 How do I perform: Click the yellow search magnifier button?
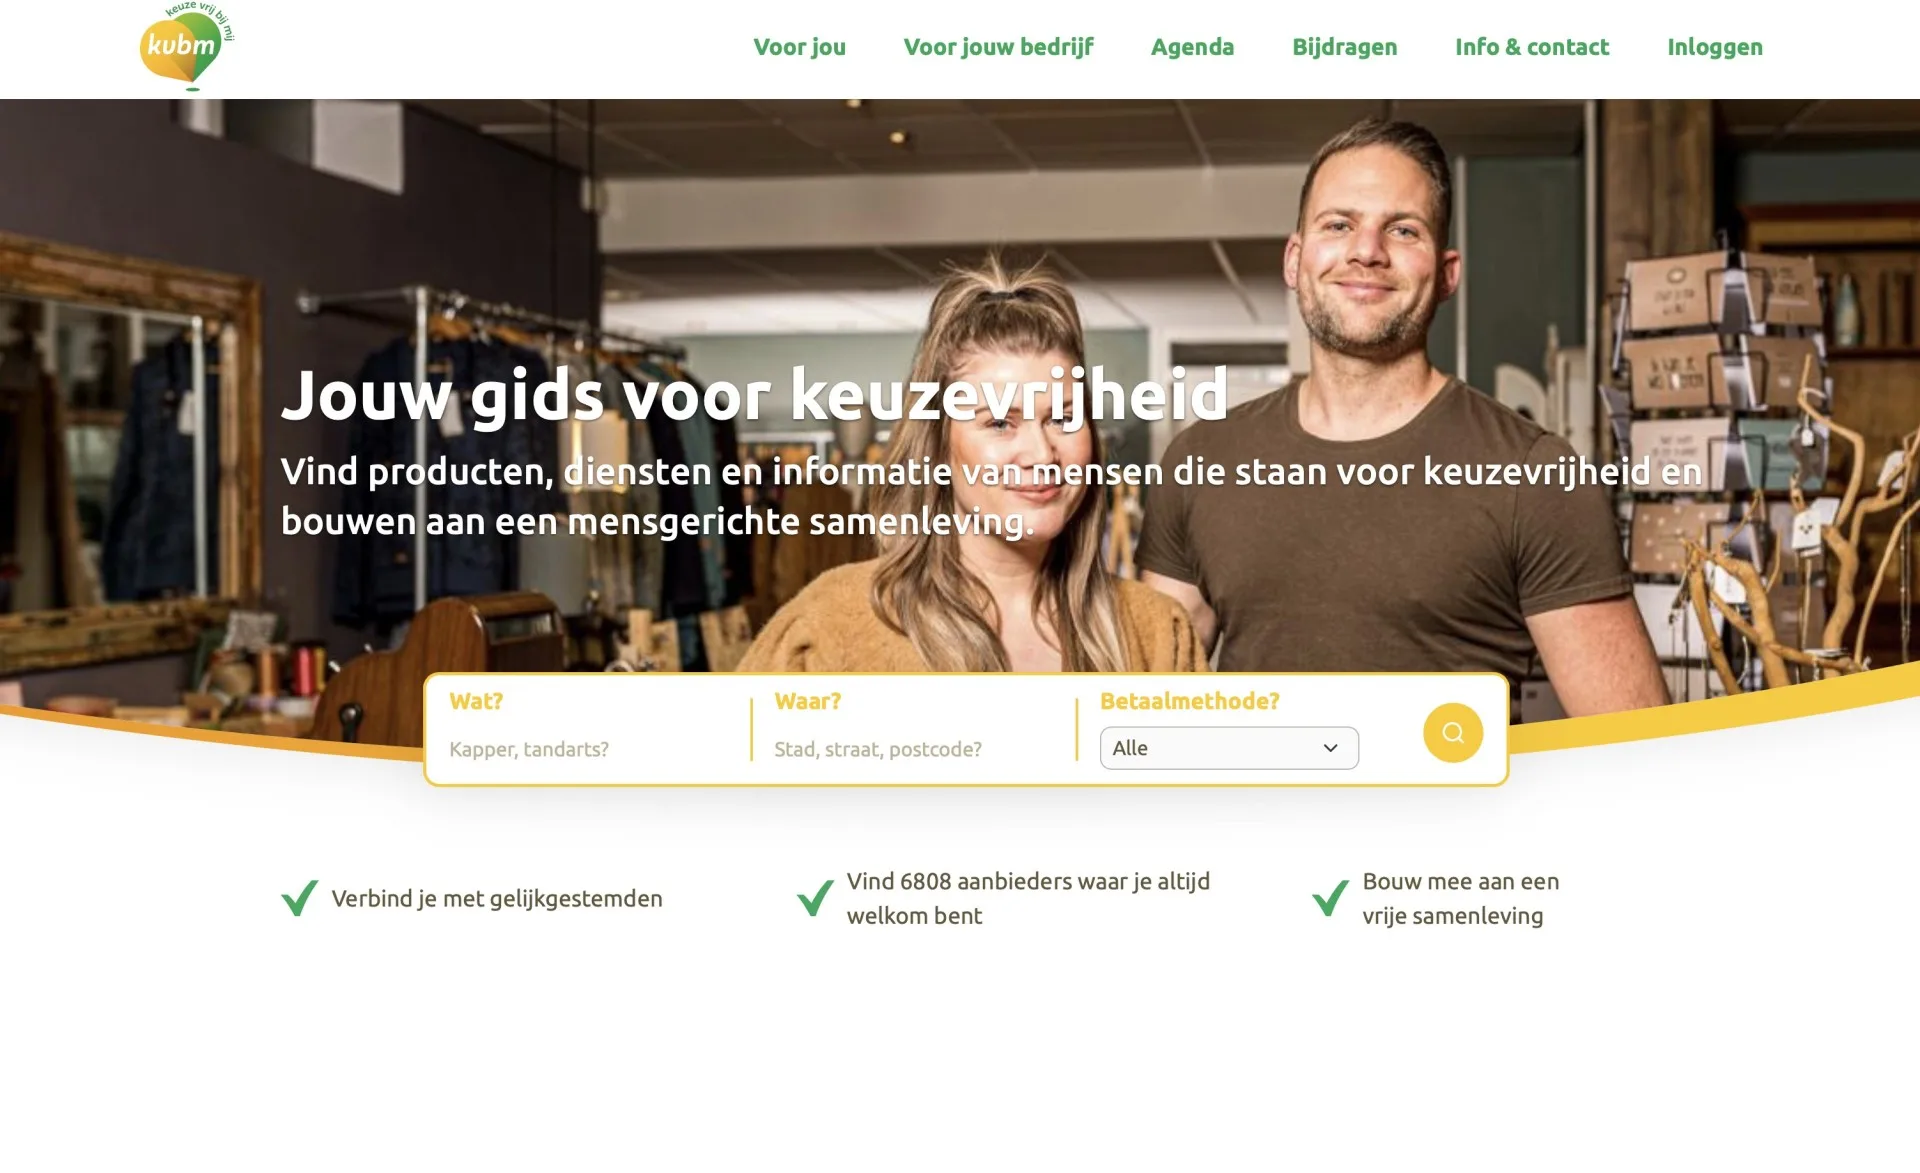1452,733
